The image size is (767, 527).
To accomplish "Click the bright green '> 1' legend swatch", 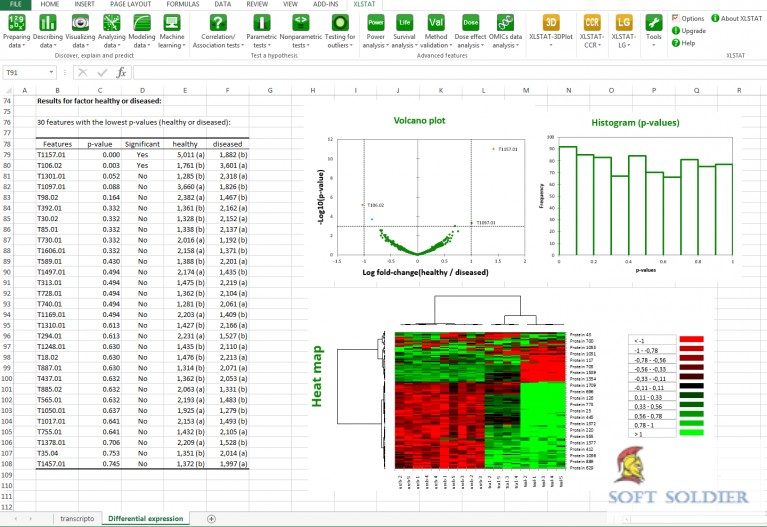I will pyautogui.click(x=691, y=433).
